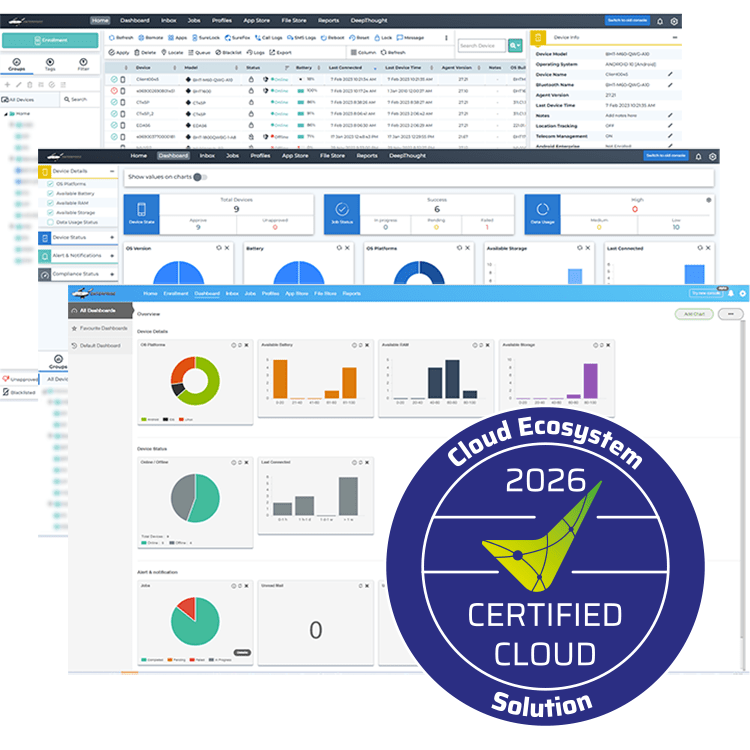Click into the Search Device field

point(480,45)
